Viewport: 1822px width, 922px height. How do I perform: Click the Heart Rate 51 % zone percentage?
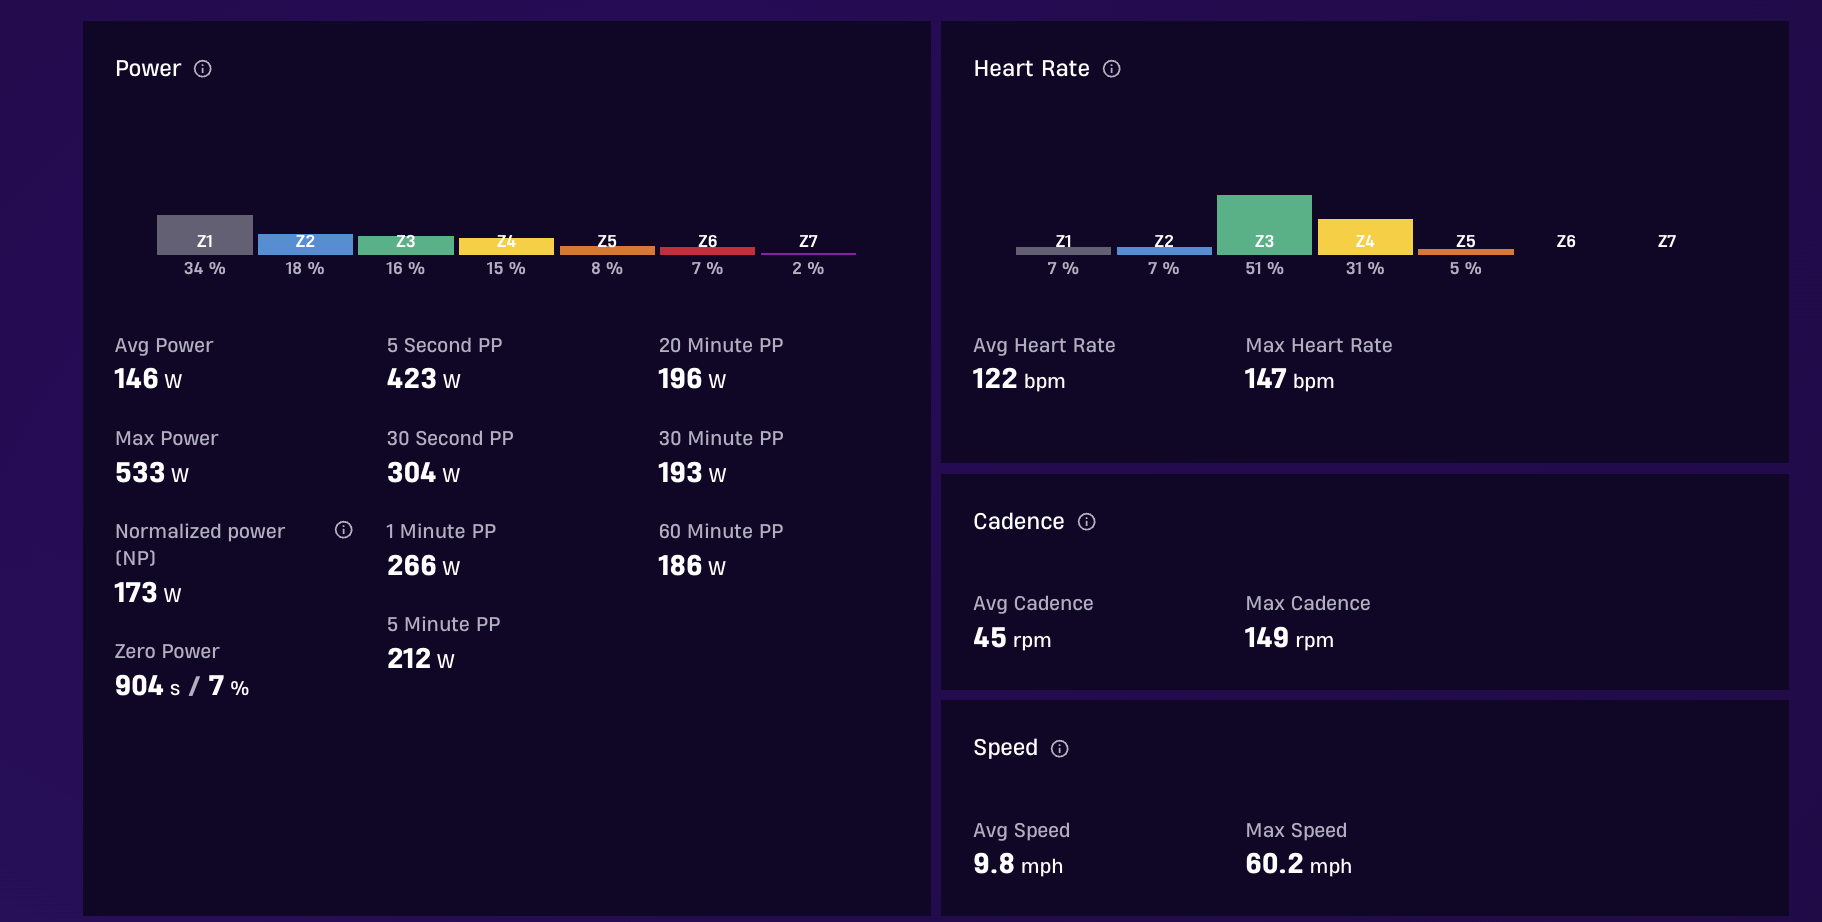1264,269
